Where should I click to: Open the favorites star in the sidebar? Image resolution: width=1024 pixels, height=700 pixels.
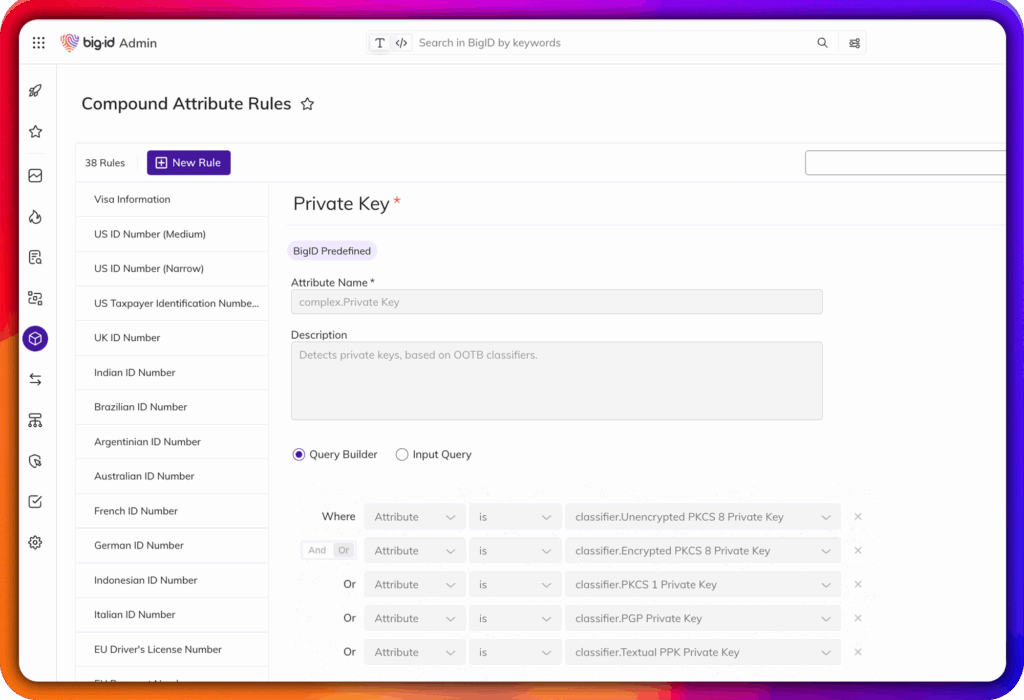[x=35, y=132]
